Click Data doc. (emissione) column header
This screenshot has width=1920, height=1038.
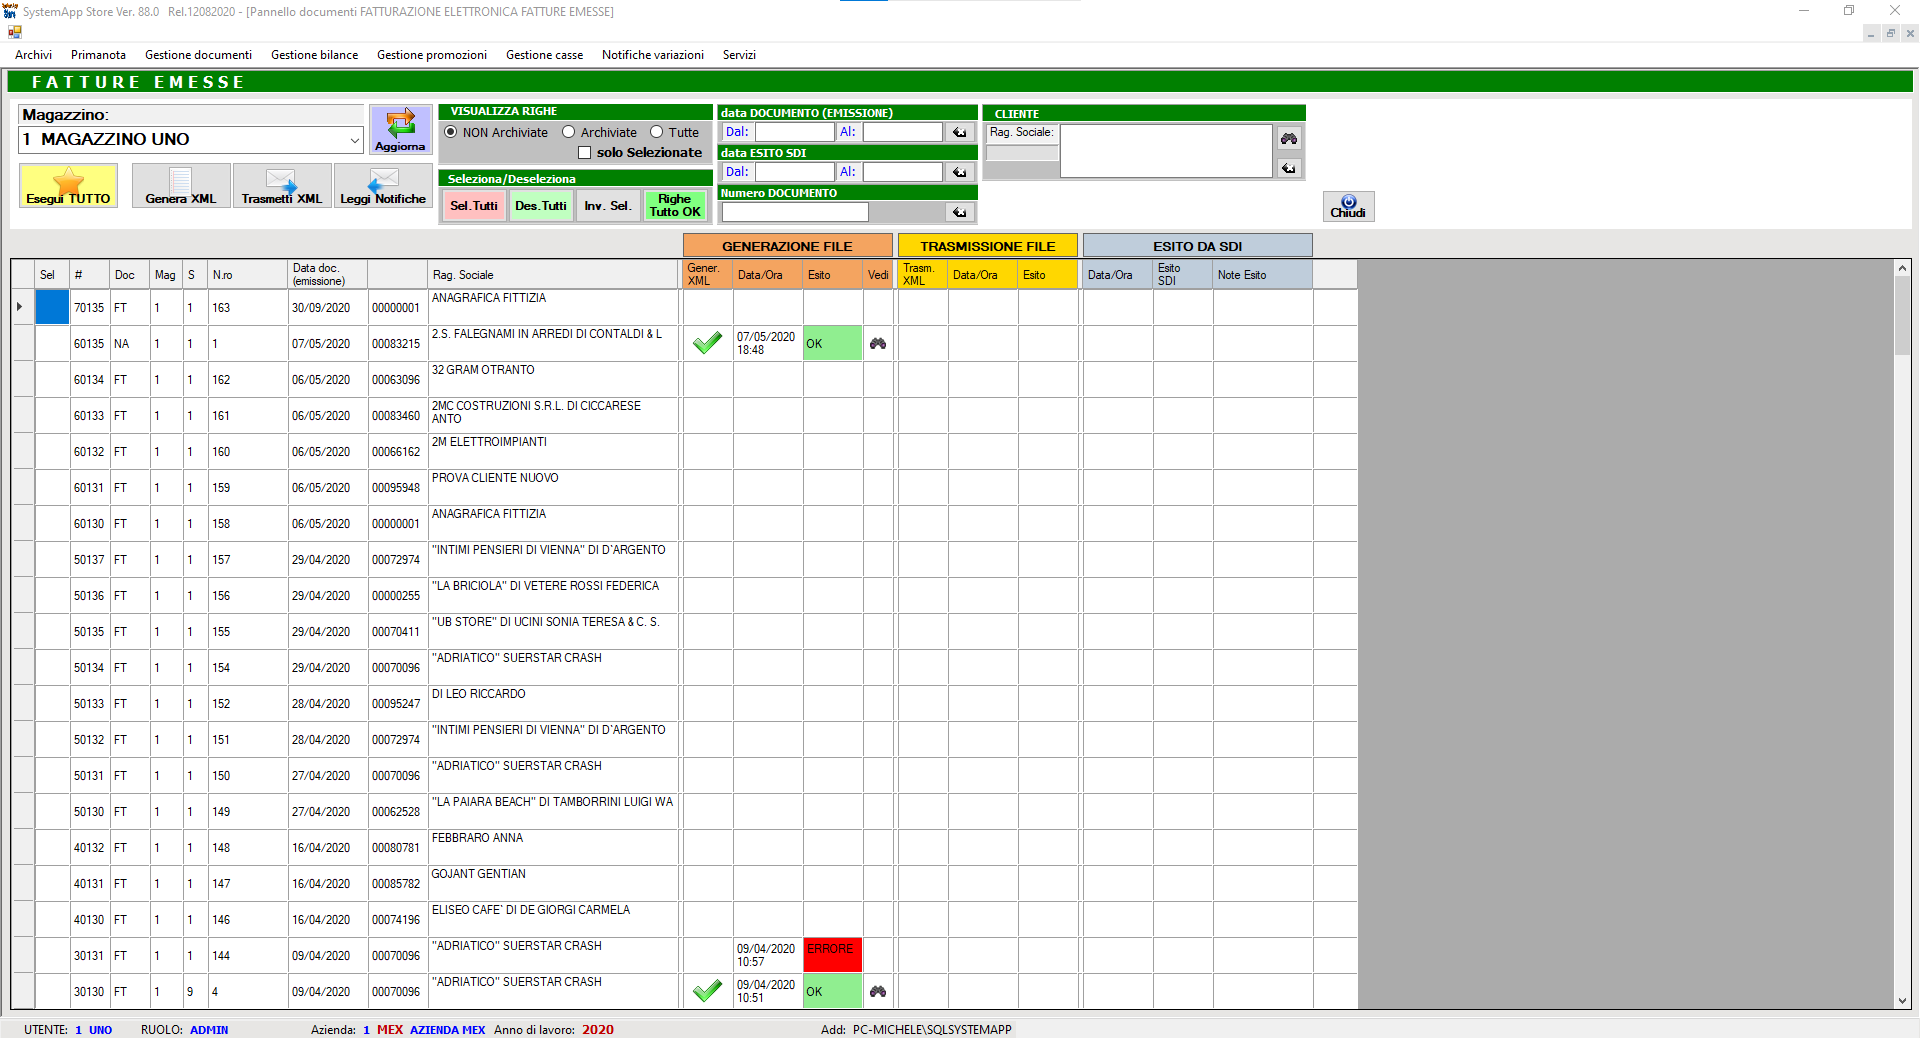[x=327, y=275]
